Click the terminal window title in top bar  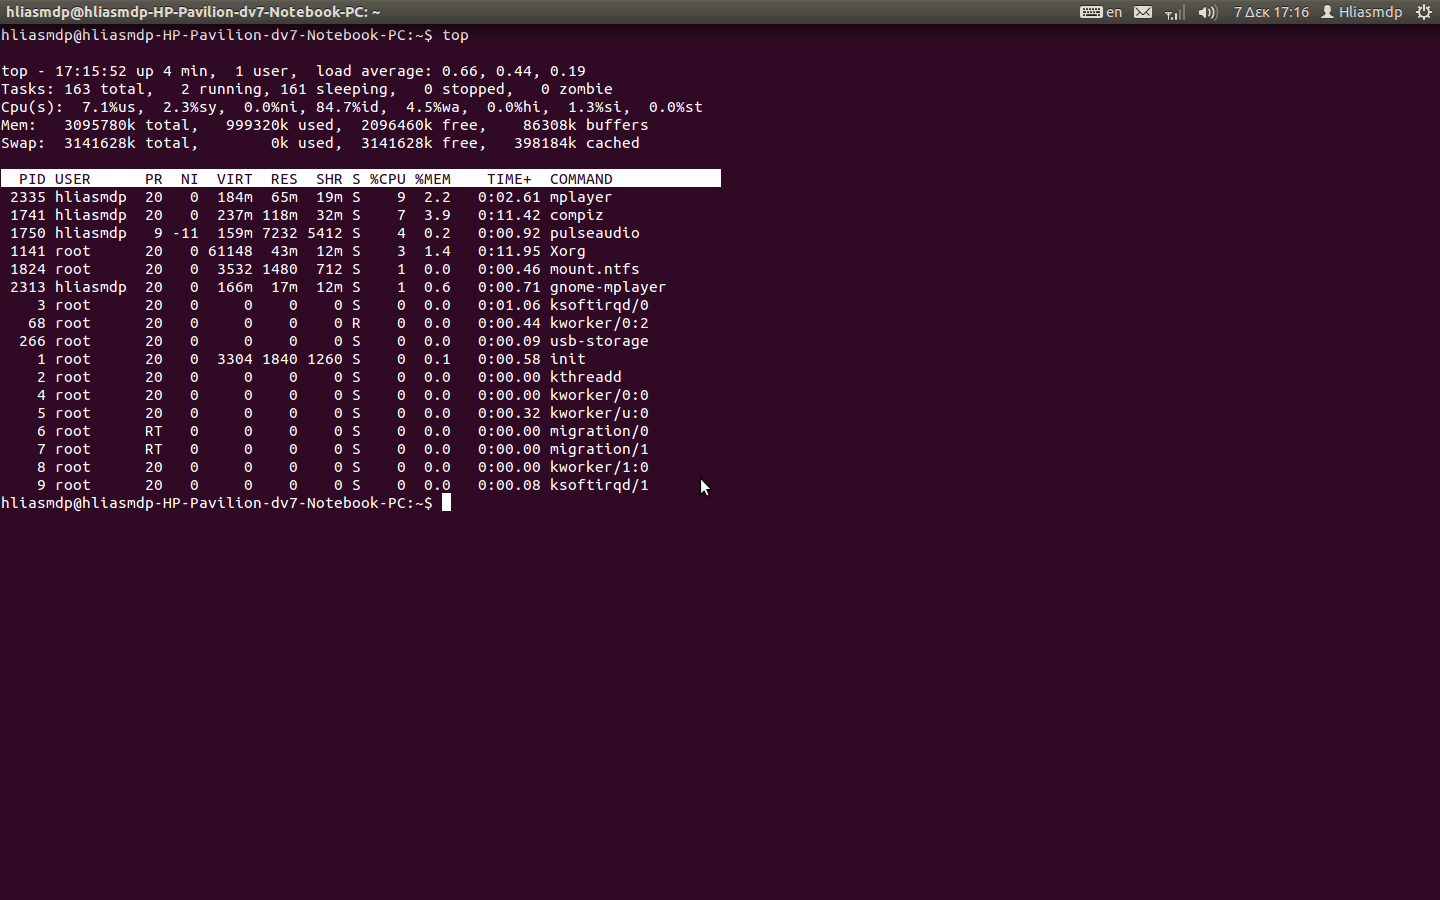pos(193,12)
